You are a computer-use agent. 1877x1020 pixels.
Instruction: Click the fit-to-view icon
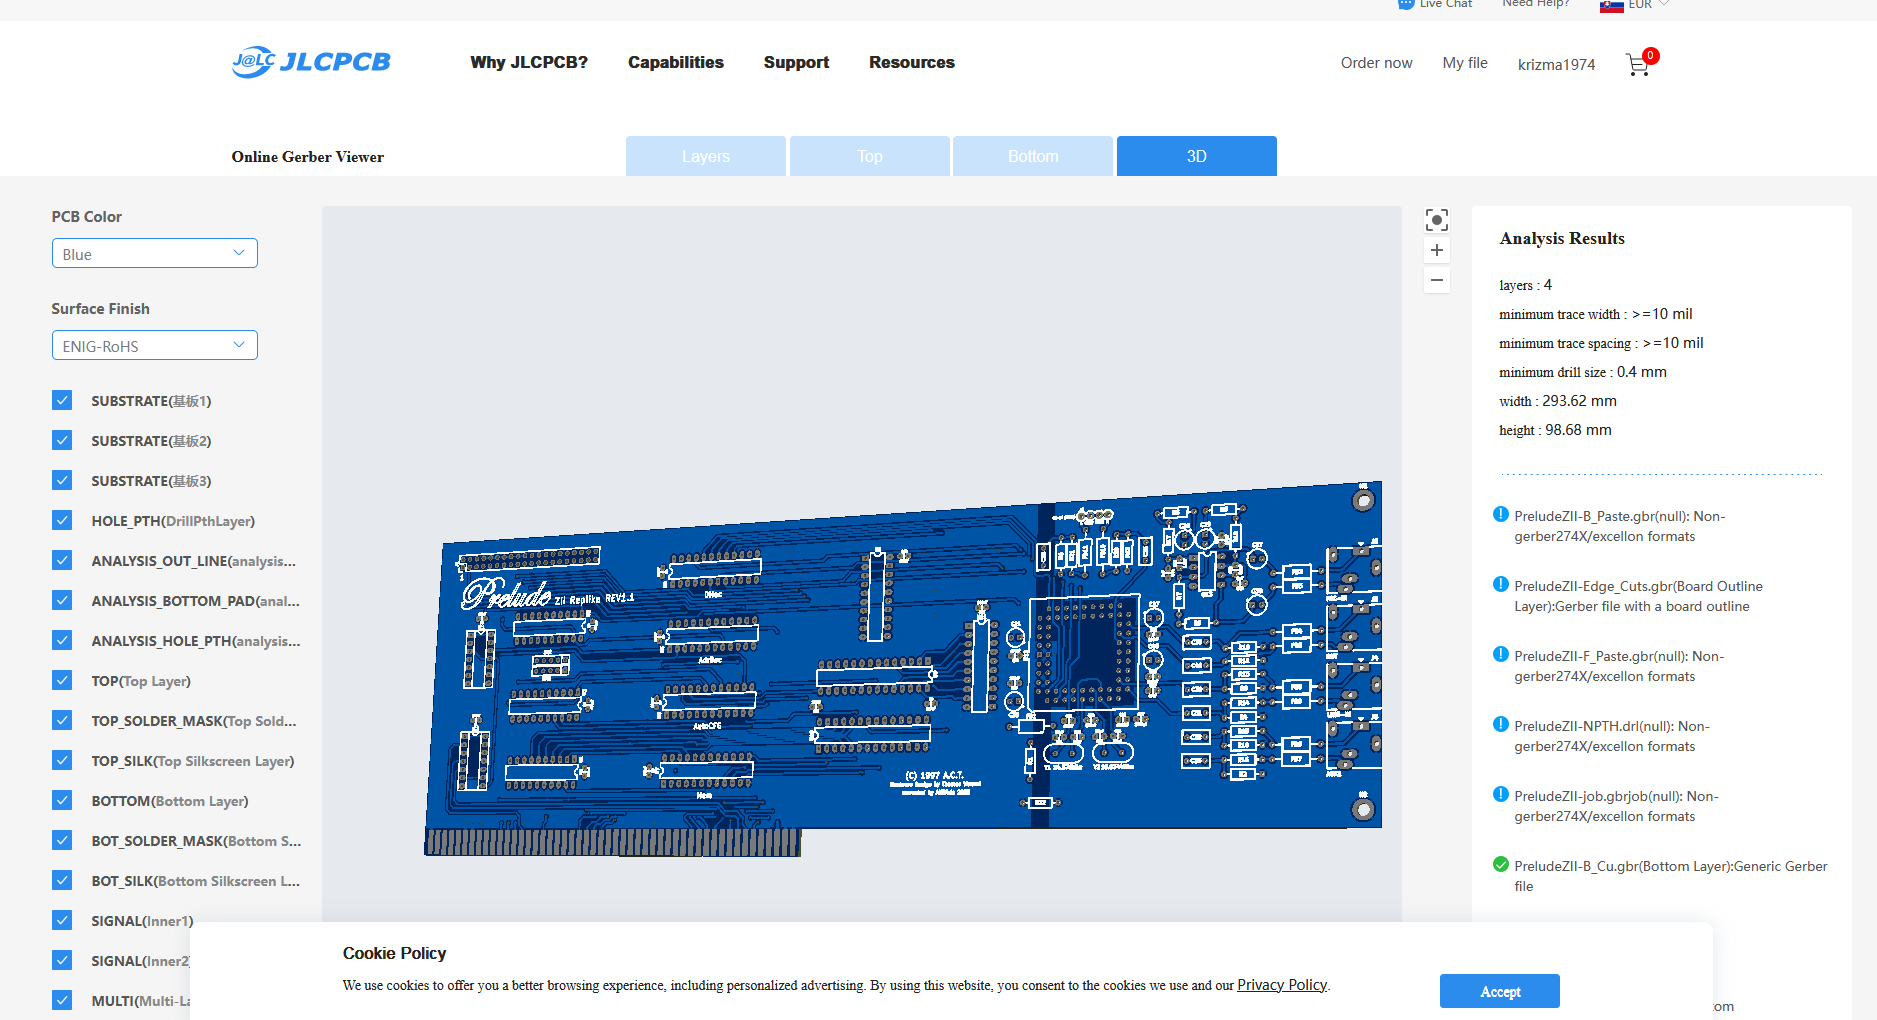pos(1436,220)
